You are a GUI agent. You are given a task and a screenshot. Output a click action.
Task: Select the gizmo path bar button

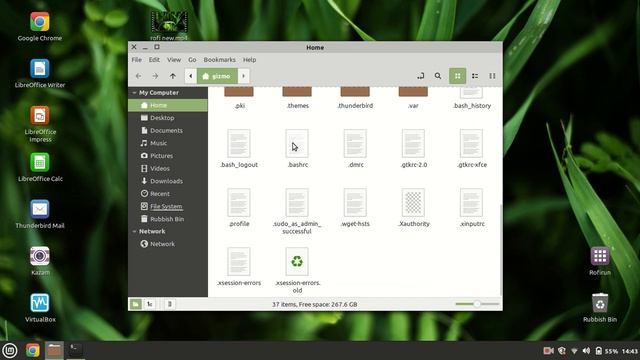[217, 76]
